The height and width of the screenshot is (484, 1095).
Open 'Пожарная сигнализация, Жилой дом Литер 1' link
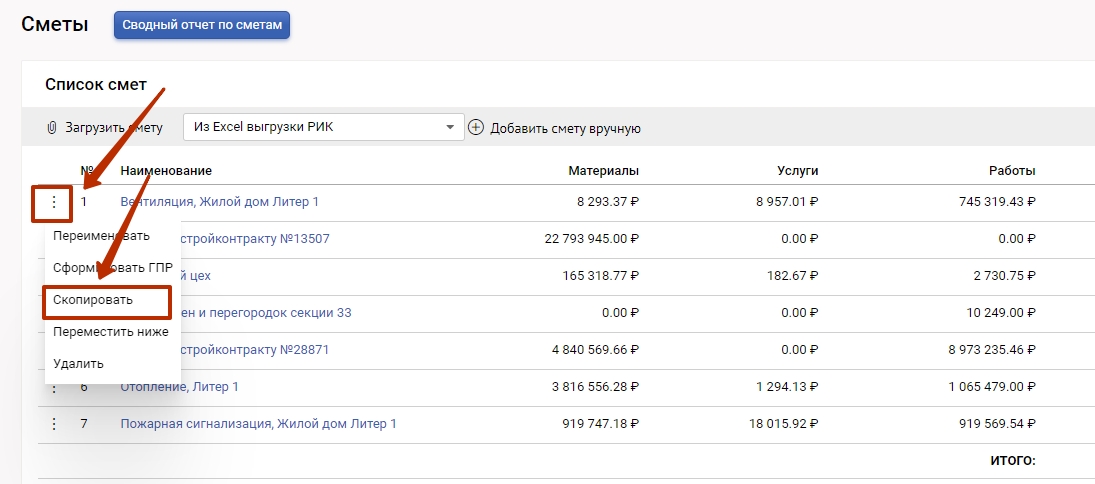click(x=258, y=424)
